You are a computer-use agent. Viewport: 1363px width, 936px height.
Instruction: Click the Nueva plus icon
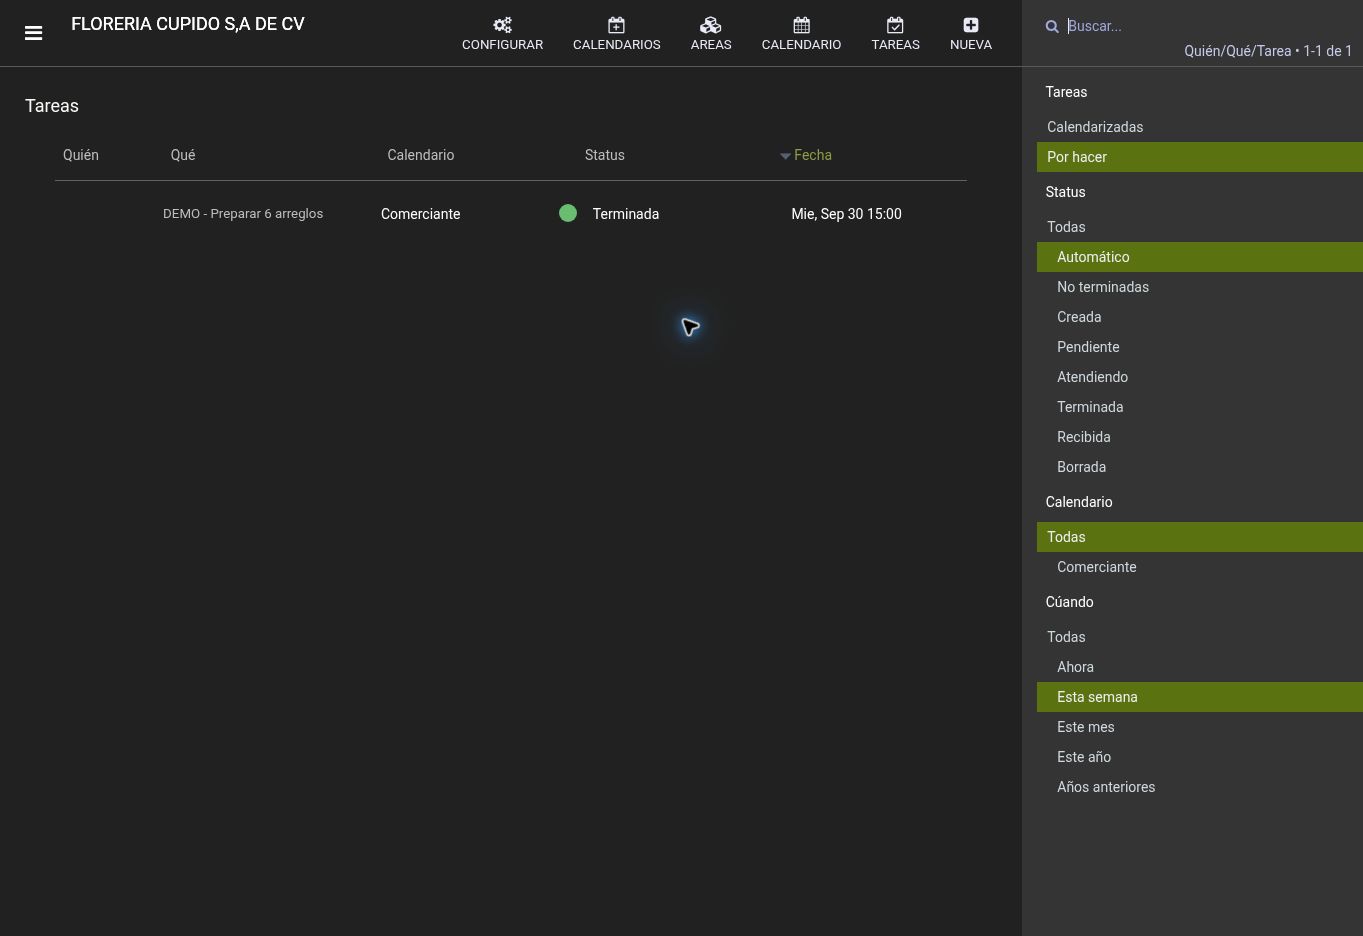point(971,25)
